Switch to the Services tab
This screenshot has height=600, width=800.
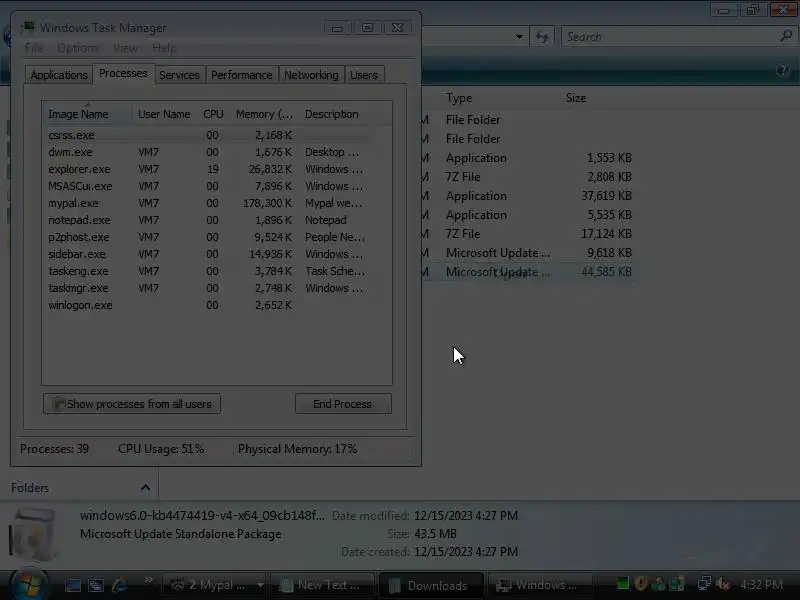(x=179, y=75)
